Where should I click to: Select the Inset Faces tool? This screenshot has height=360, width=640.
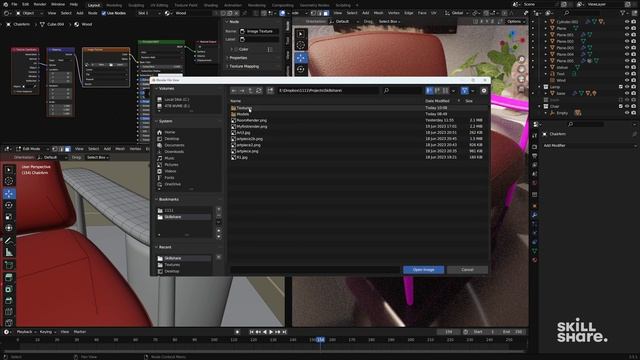tap(9, 289)
